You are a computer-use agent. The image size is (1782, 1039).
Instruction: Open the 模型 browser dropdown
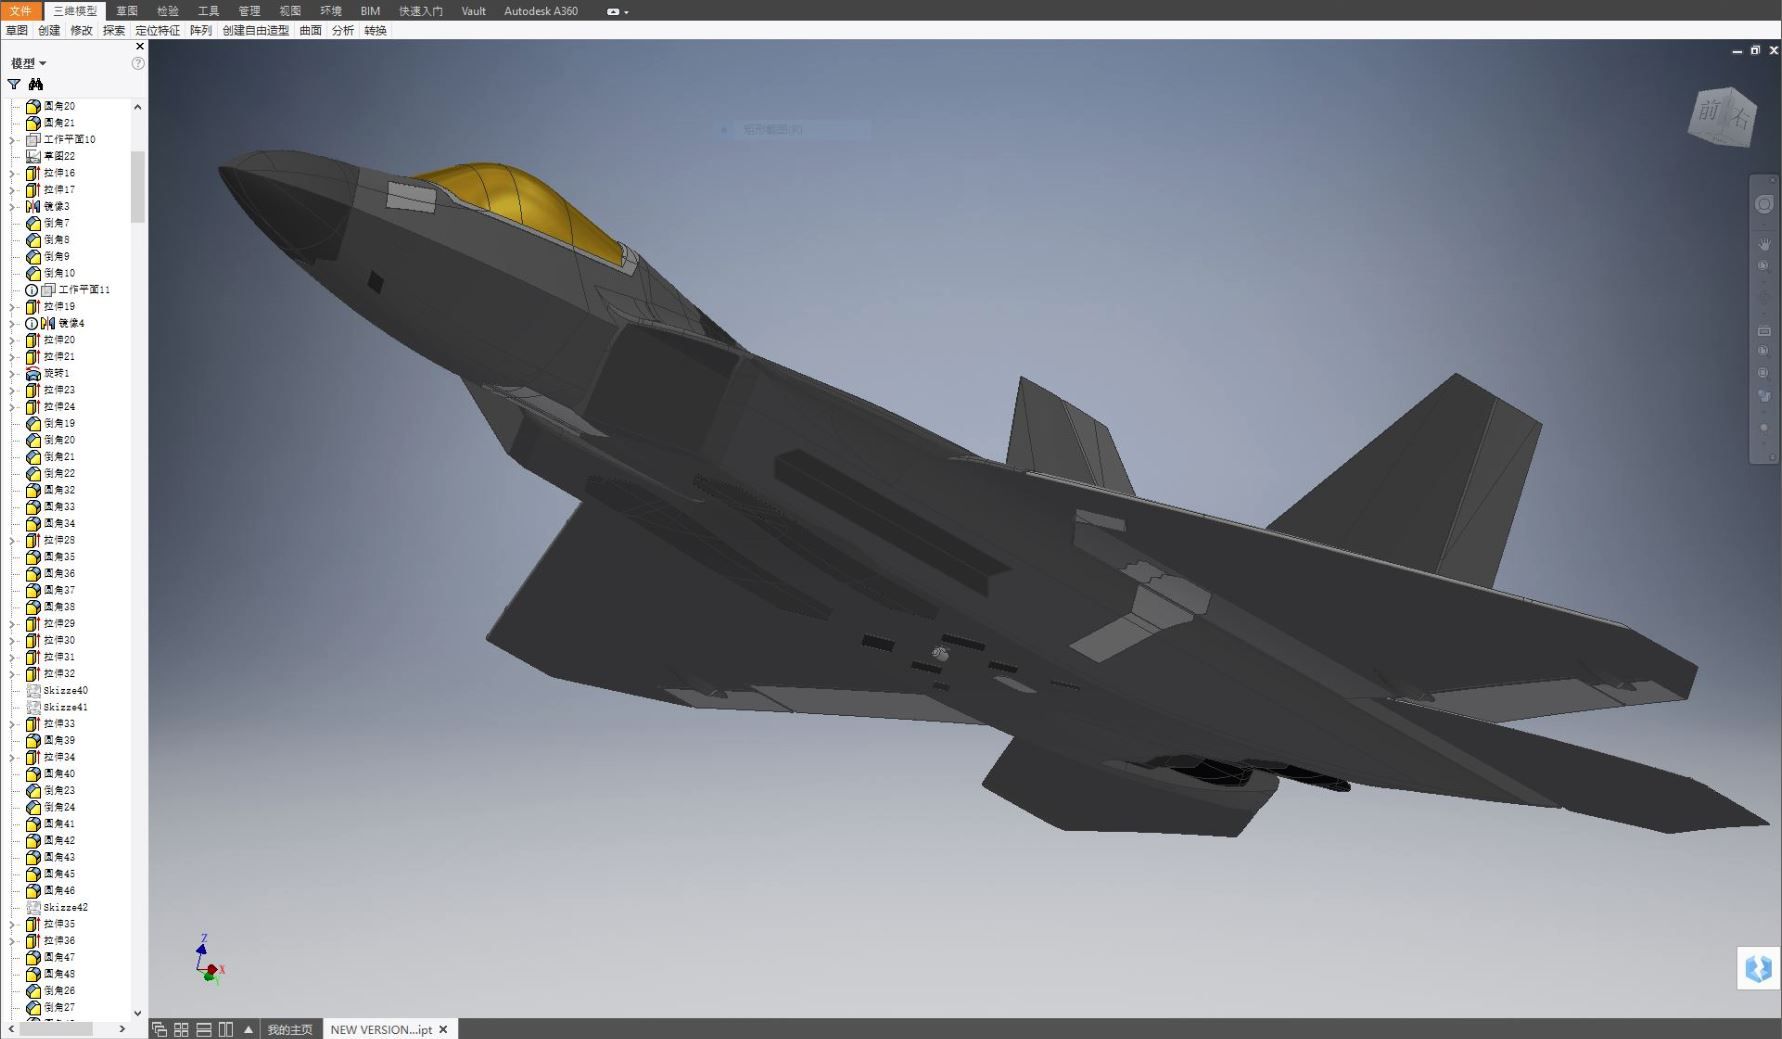[28, 63]
